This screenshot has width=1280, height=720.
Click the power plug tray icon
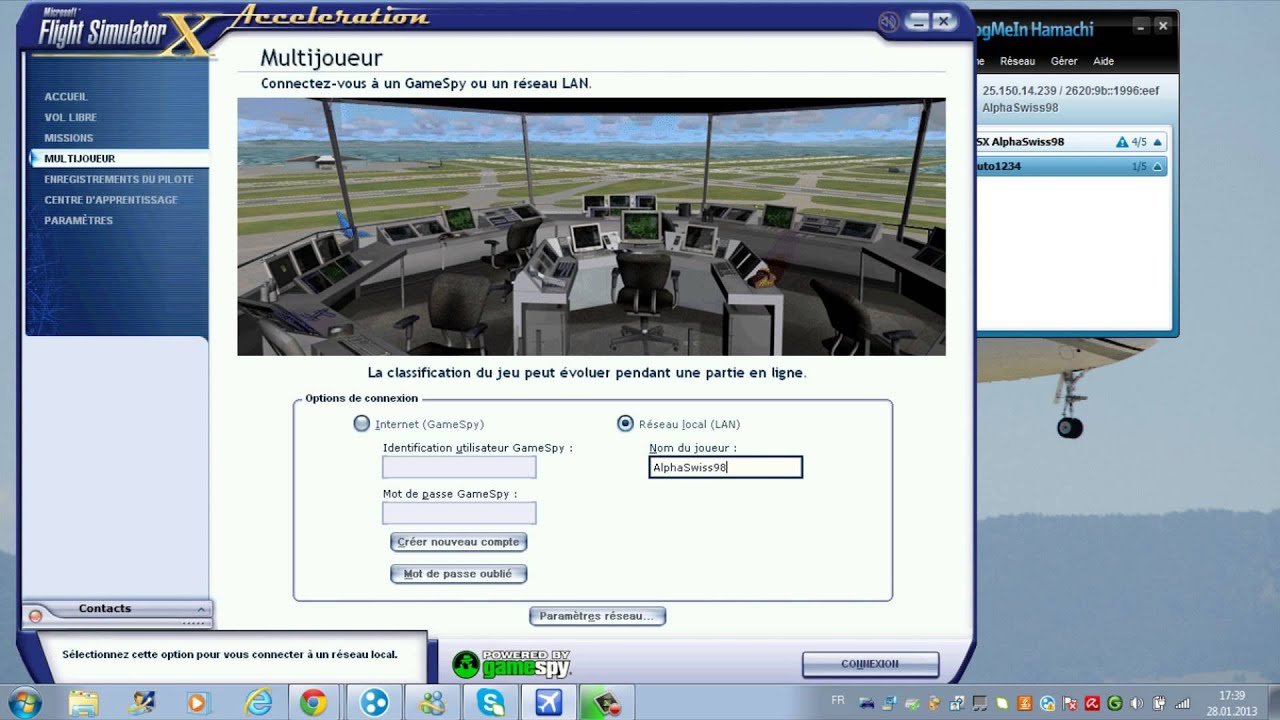point(1159,703)
